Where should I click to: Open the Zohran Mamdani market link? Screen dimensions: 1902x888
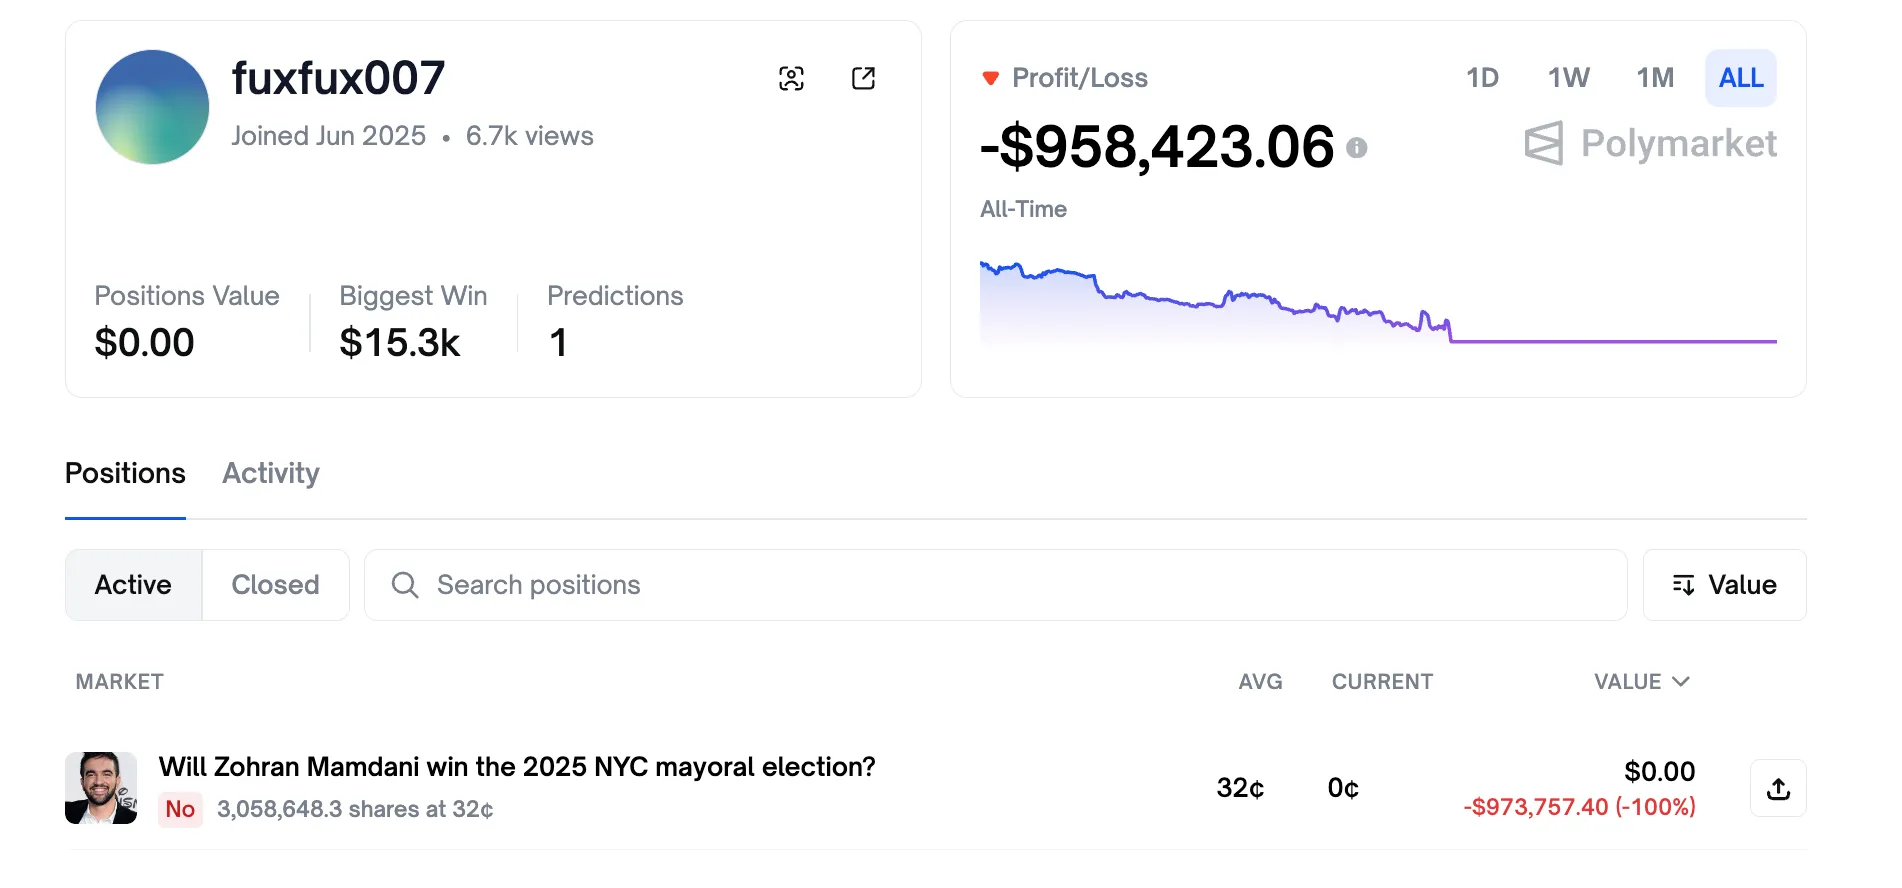pyautogui.click(x=516, y=766)
